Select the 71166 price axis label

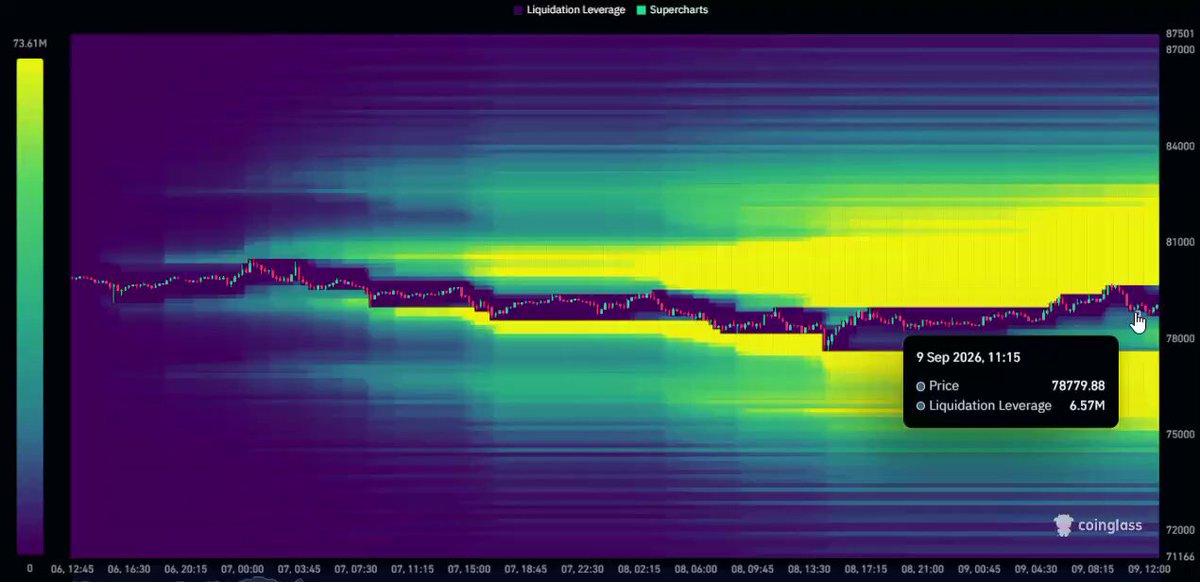[1180, 556]
